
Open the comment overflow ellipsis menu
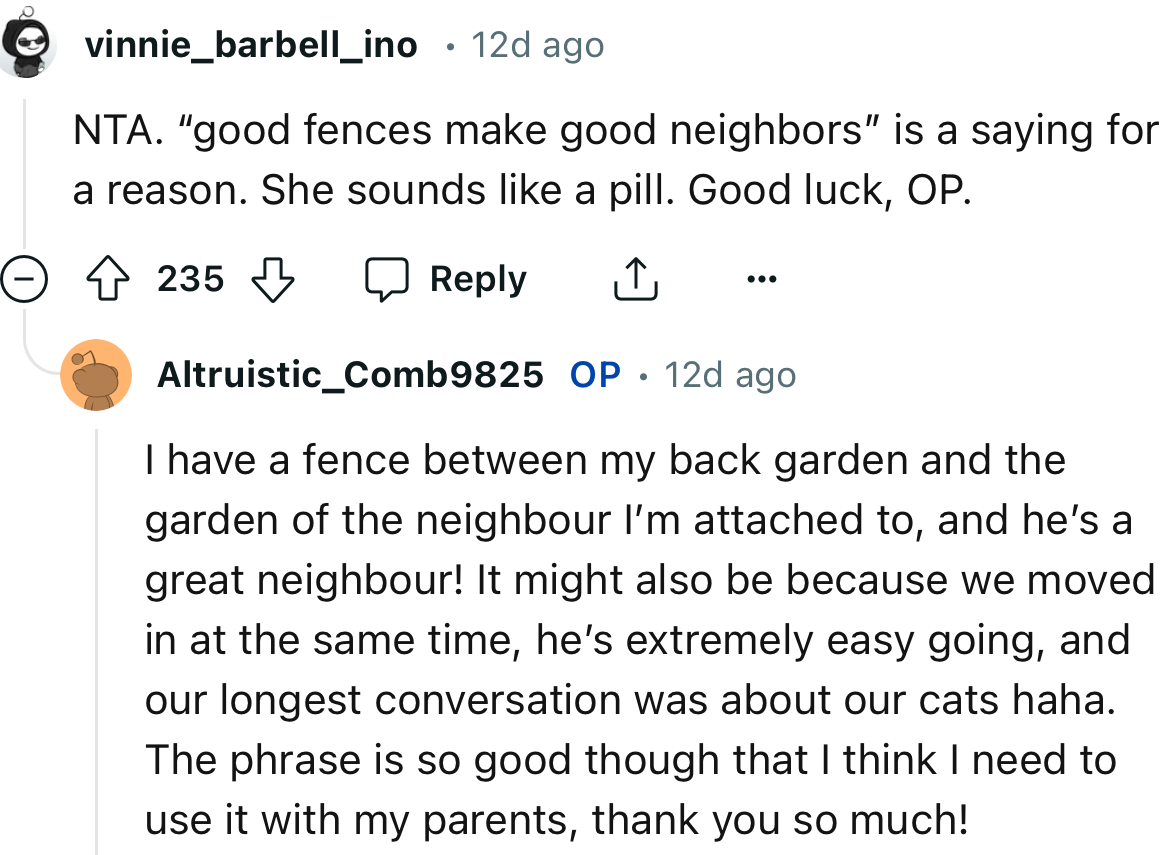coord(761,280)
